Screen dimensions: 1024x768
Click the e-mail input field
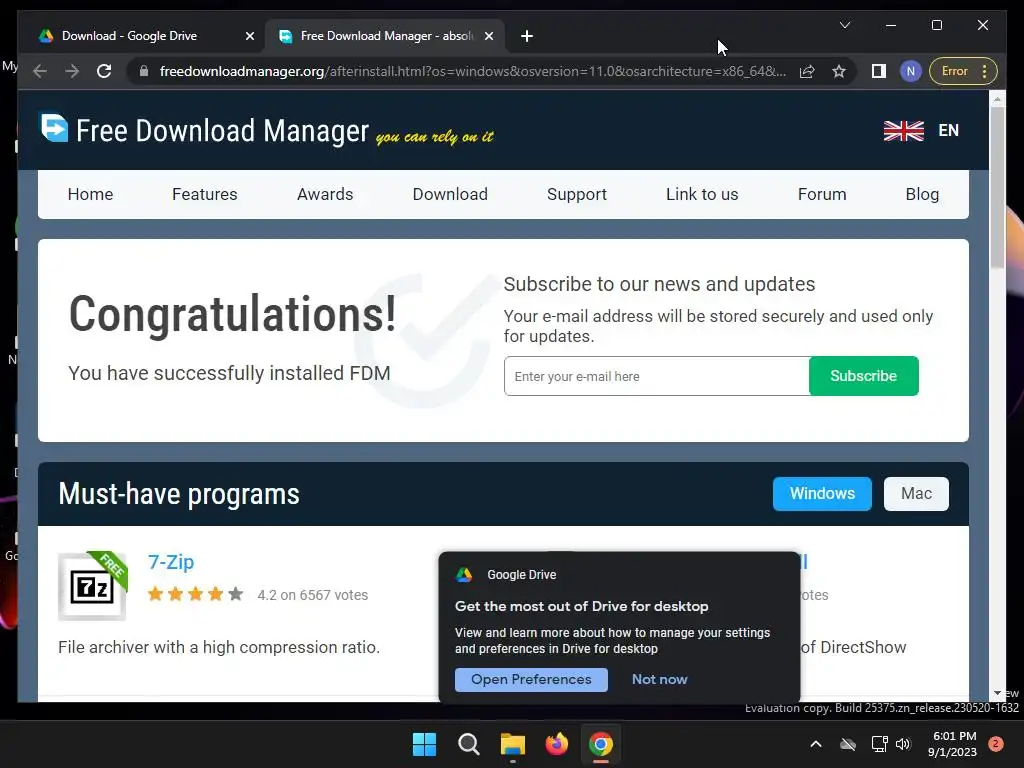point(656,376)
